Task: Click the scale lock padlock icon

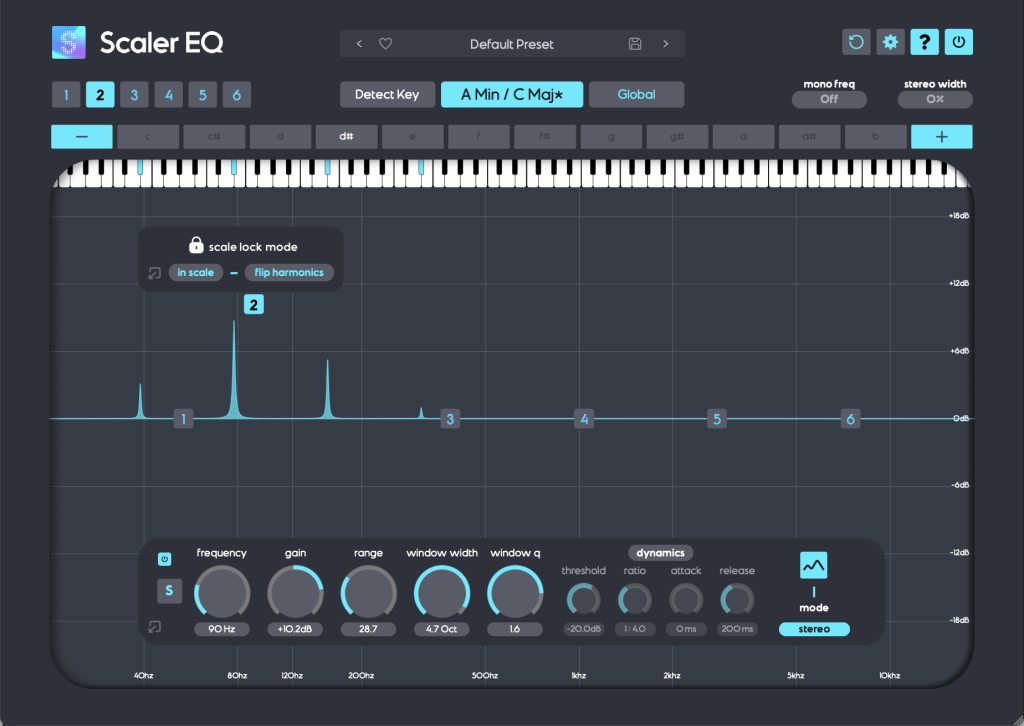Action: pos(196,245)
